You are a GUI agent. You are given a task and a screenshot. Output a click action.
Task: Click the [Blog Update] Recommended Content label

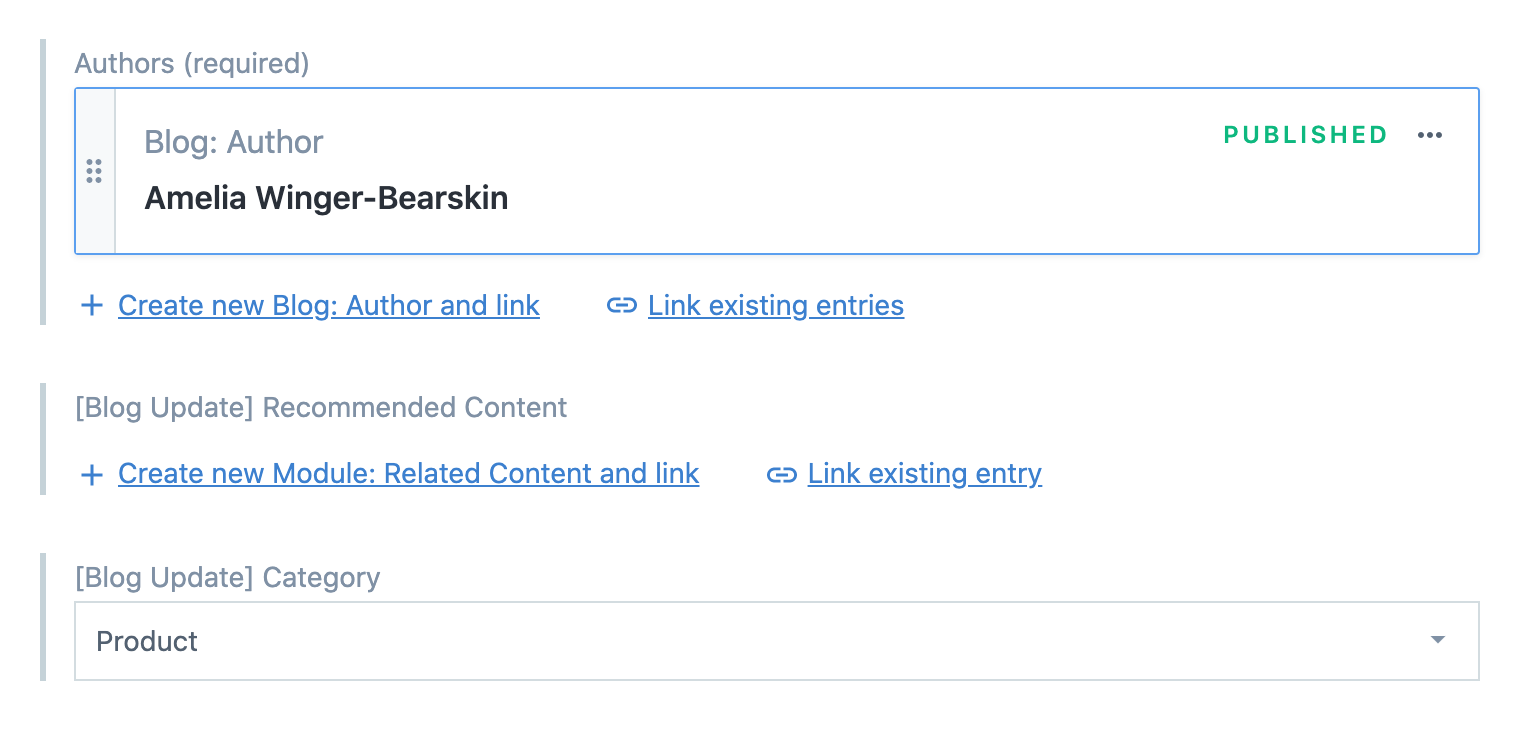point(321,407)
